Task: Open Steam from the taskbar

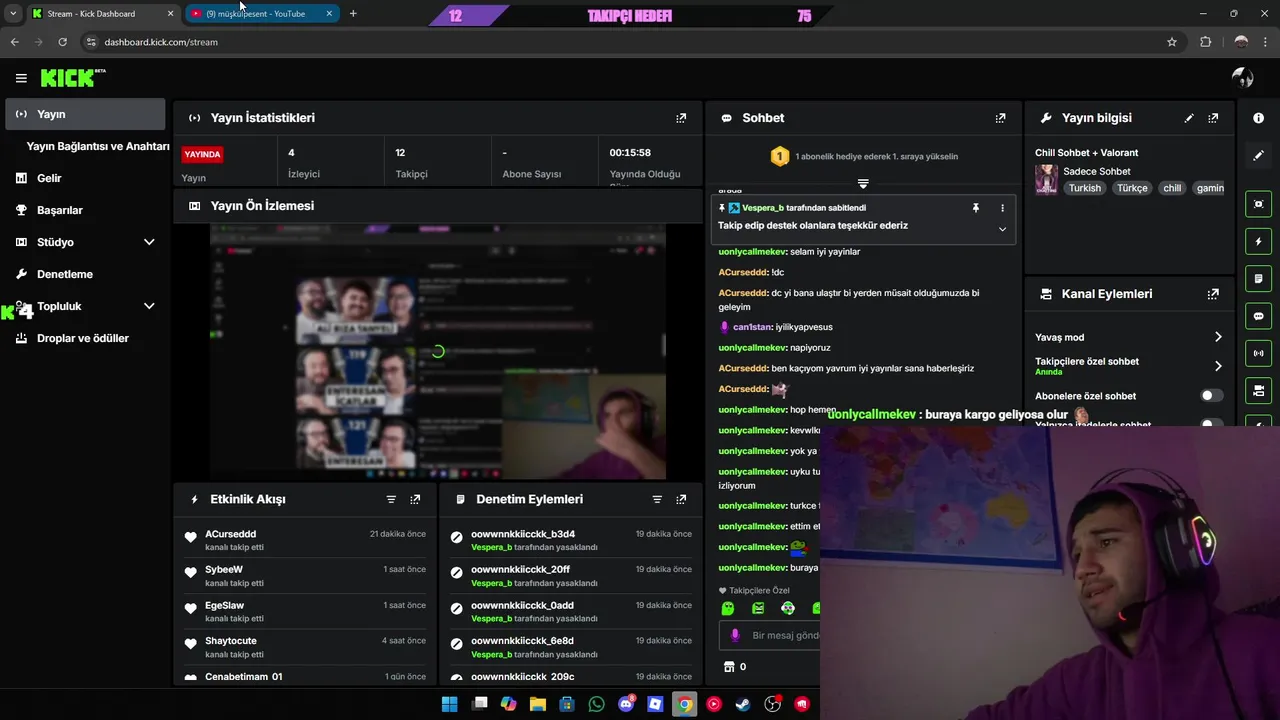Action: pos(743,704)
